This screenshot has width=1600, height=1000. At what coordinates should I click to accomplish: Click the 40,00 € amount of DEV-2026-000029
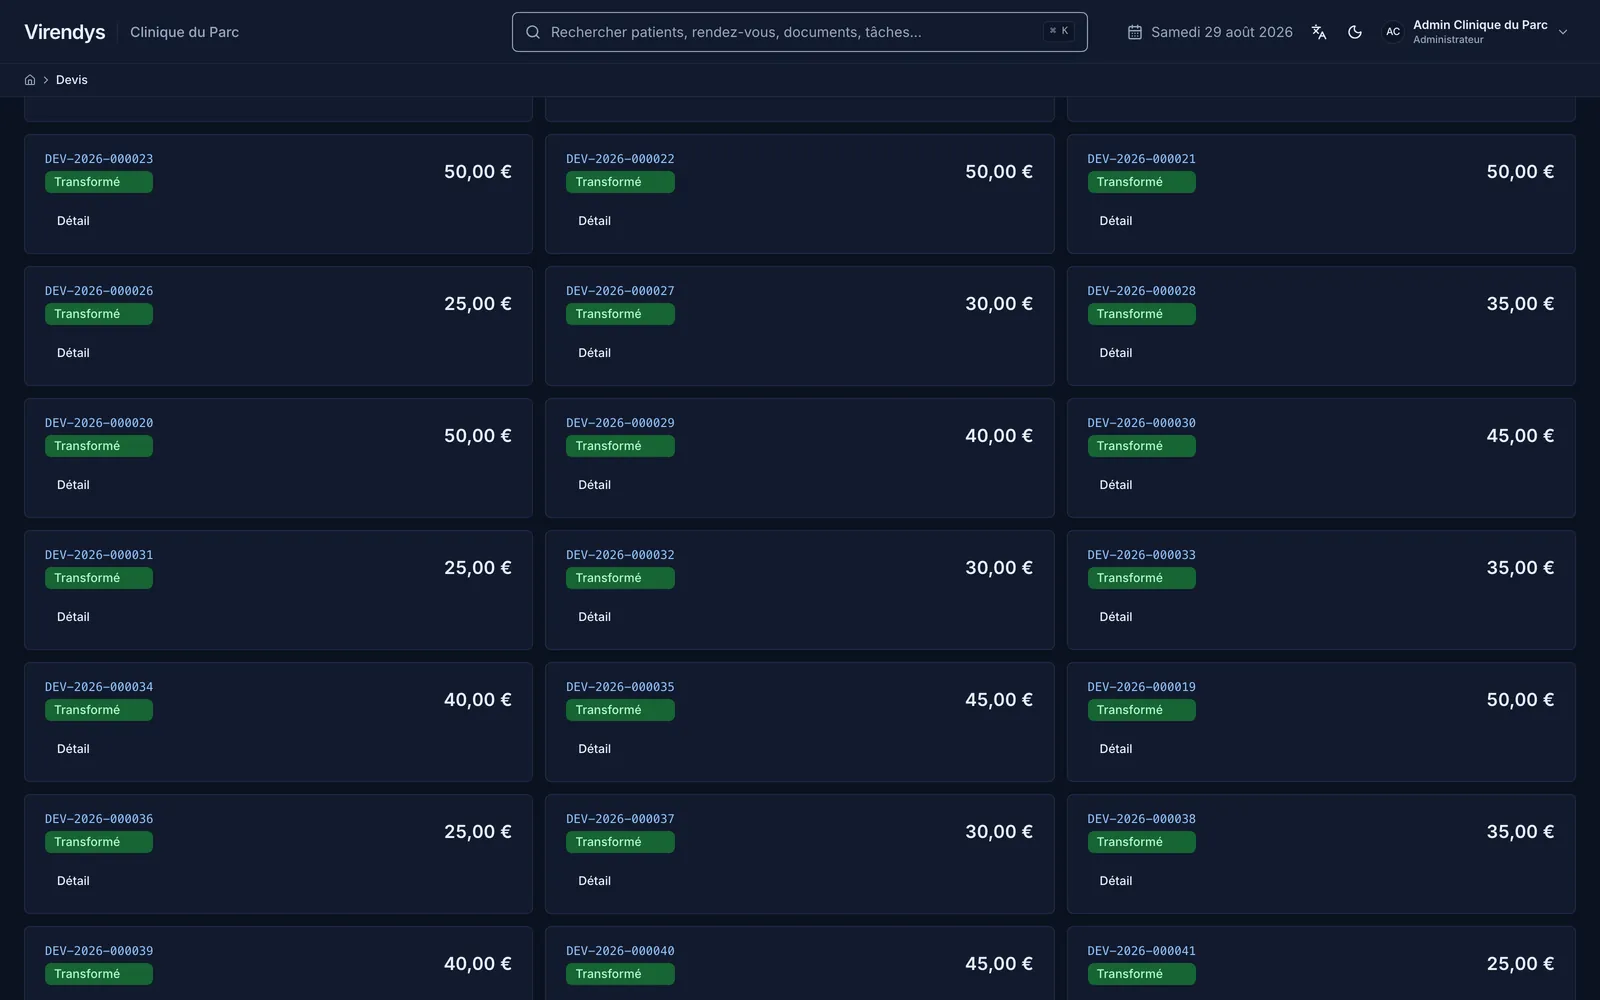coord(999,436)
